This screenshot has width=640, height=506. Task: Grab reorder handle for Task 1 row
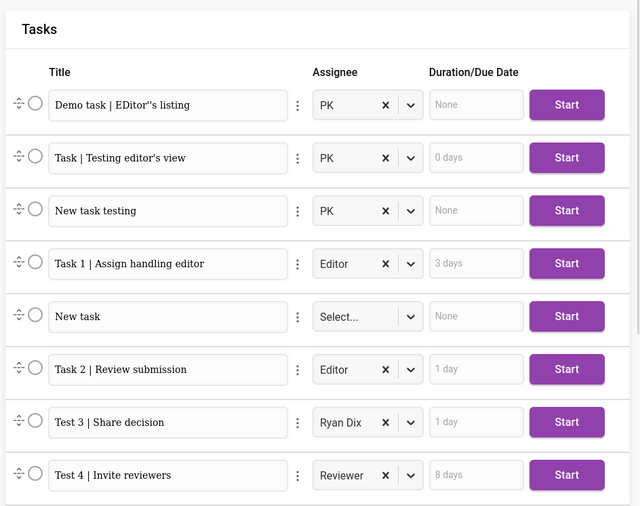18,262
